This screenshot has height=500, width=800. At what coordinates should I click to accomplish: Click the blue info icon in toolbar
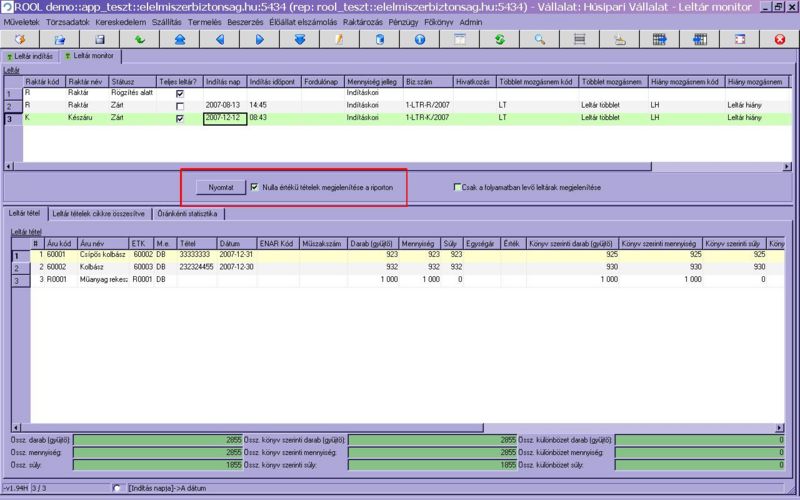(420, 39)
